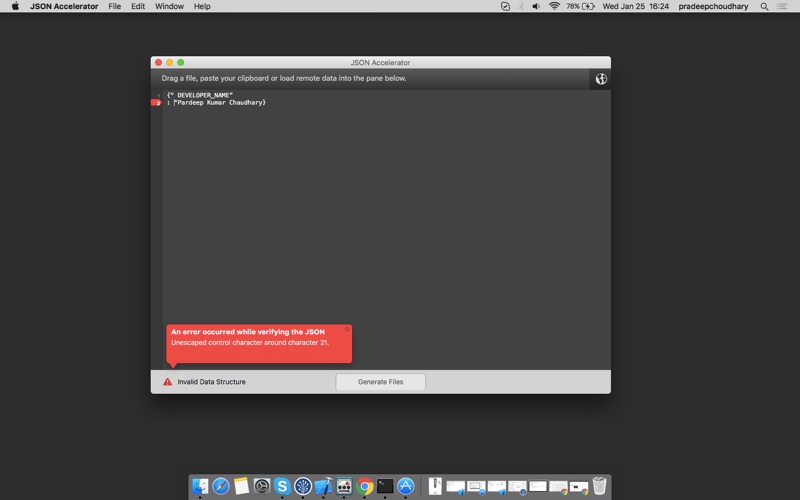Click the 78% battery indicator

580,6
